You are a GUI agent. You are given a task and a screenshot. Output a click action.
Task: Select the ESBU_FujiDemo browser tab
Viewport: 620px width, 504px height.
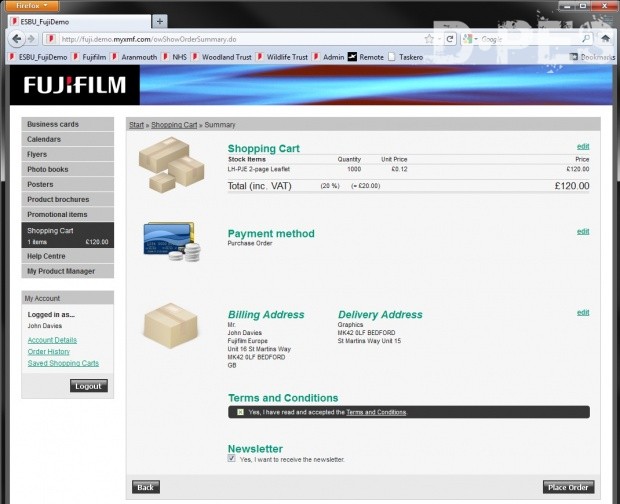[x=79, y=22]
